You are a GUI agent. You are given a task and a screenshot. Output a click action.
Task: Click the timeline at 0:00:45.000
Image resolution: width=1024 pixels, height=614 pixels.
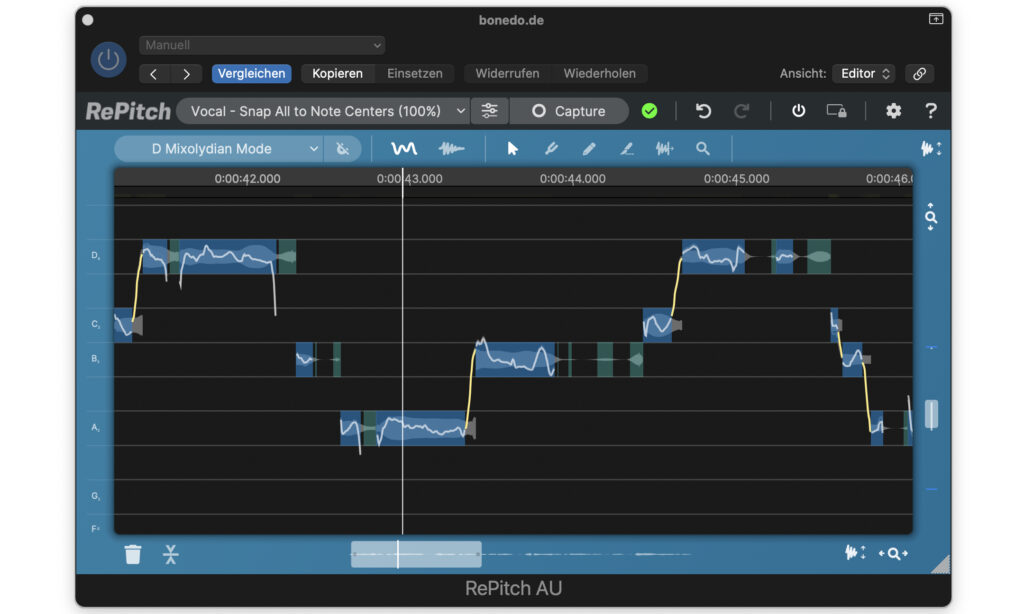736,178
